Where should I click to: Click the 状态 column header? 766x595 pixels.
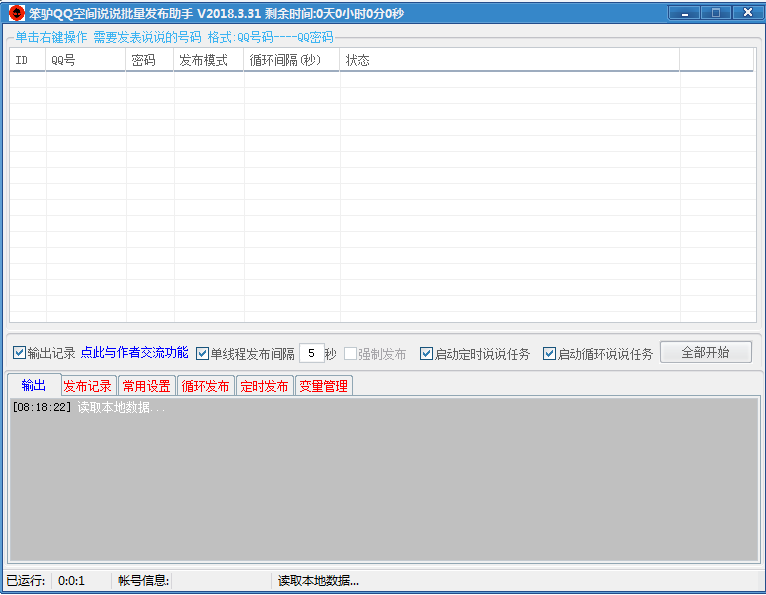510,60
